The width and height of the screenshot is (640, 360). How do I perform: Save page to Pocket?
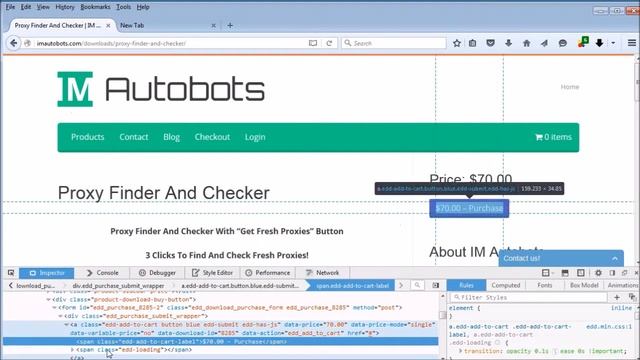point(490,43)
